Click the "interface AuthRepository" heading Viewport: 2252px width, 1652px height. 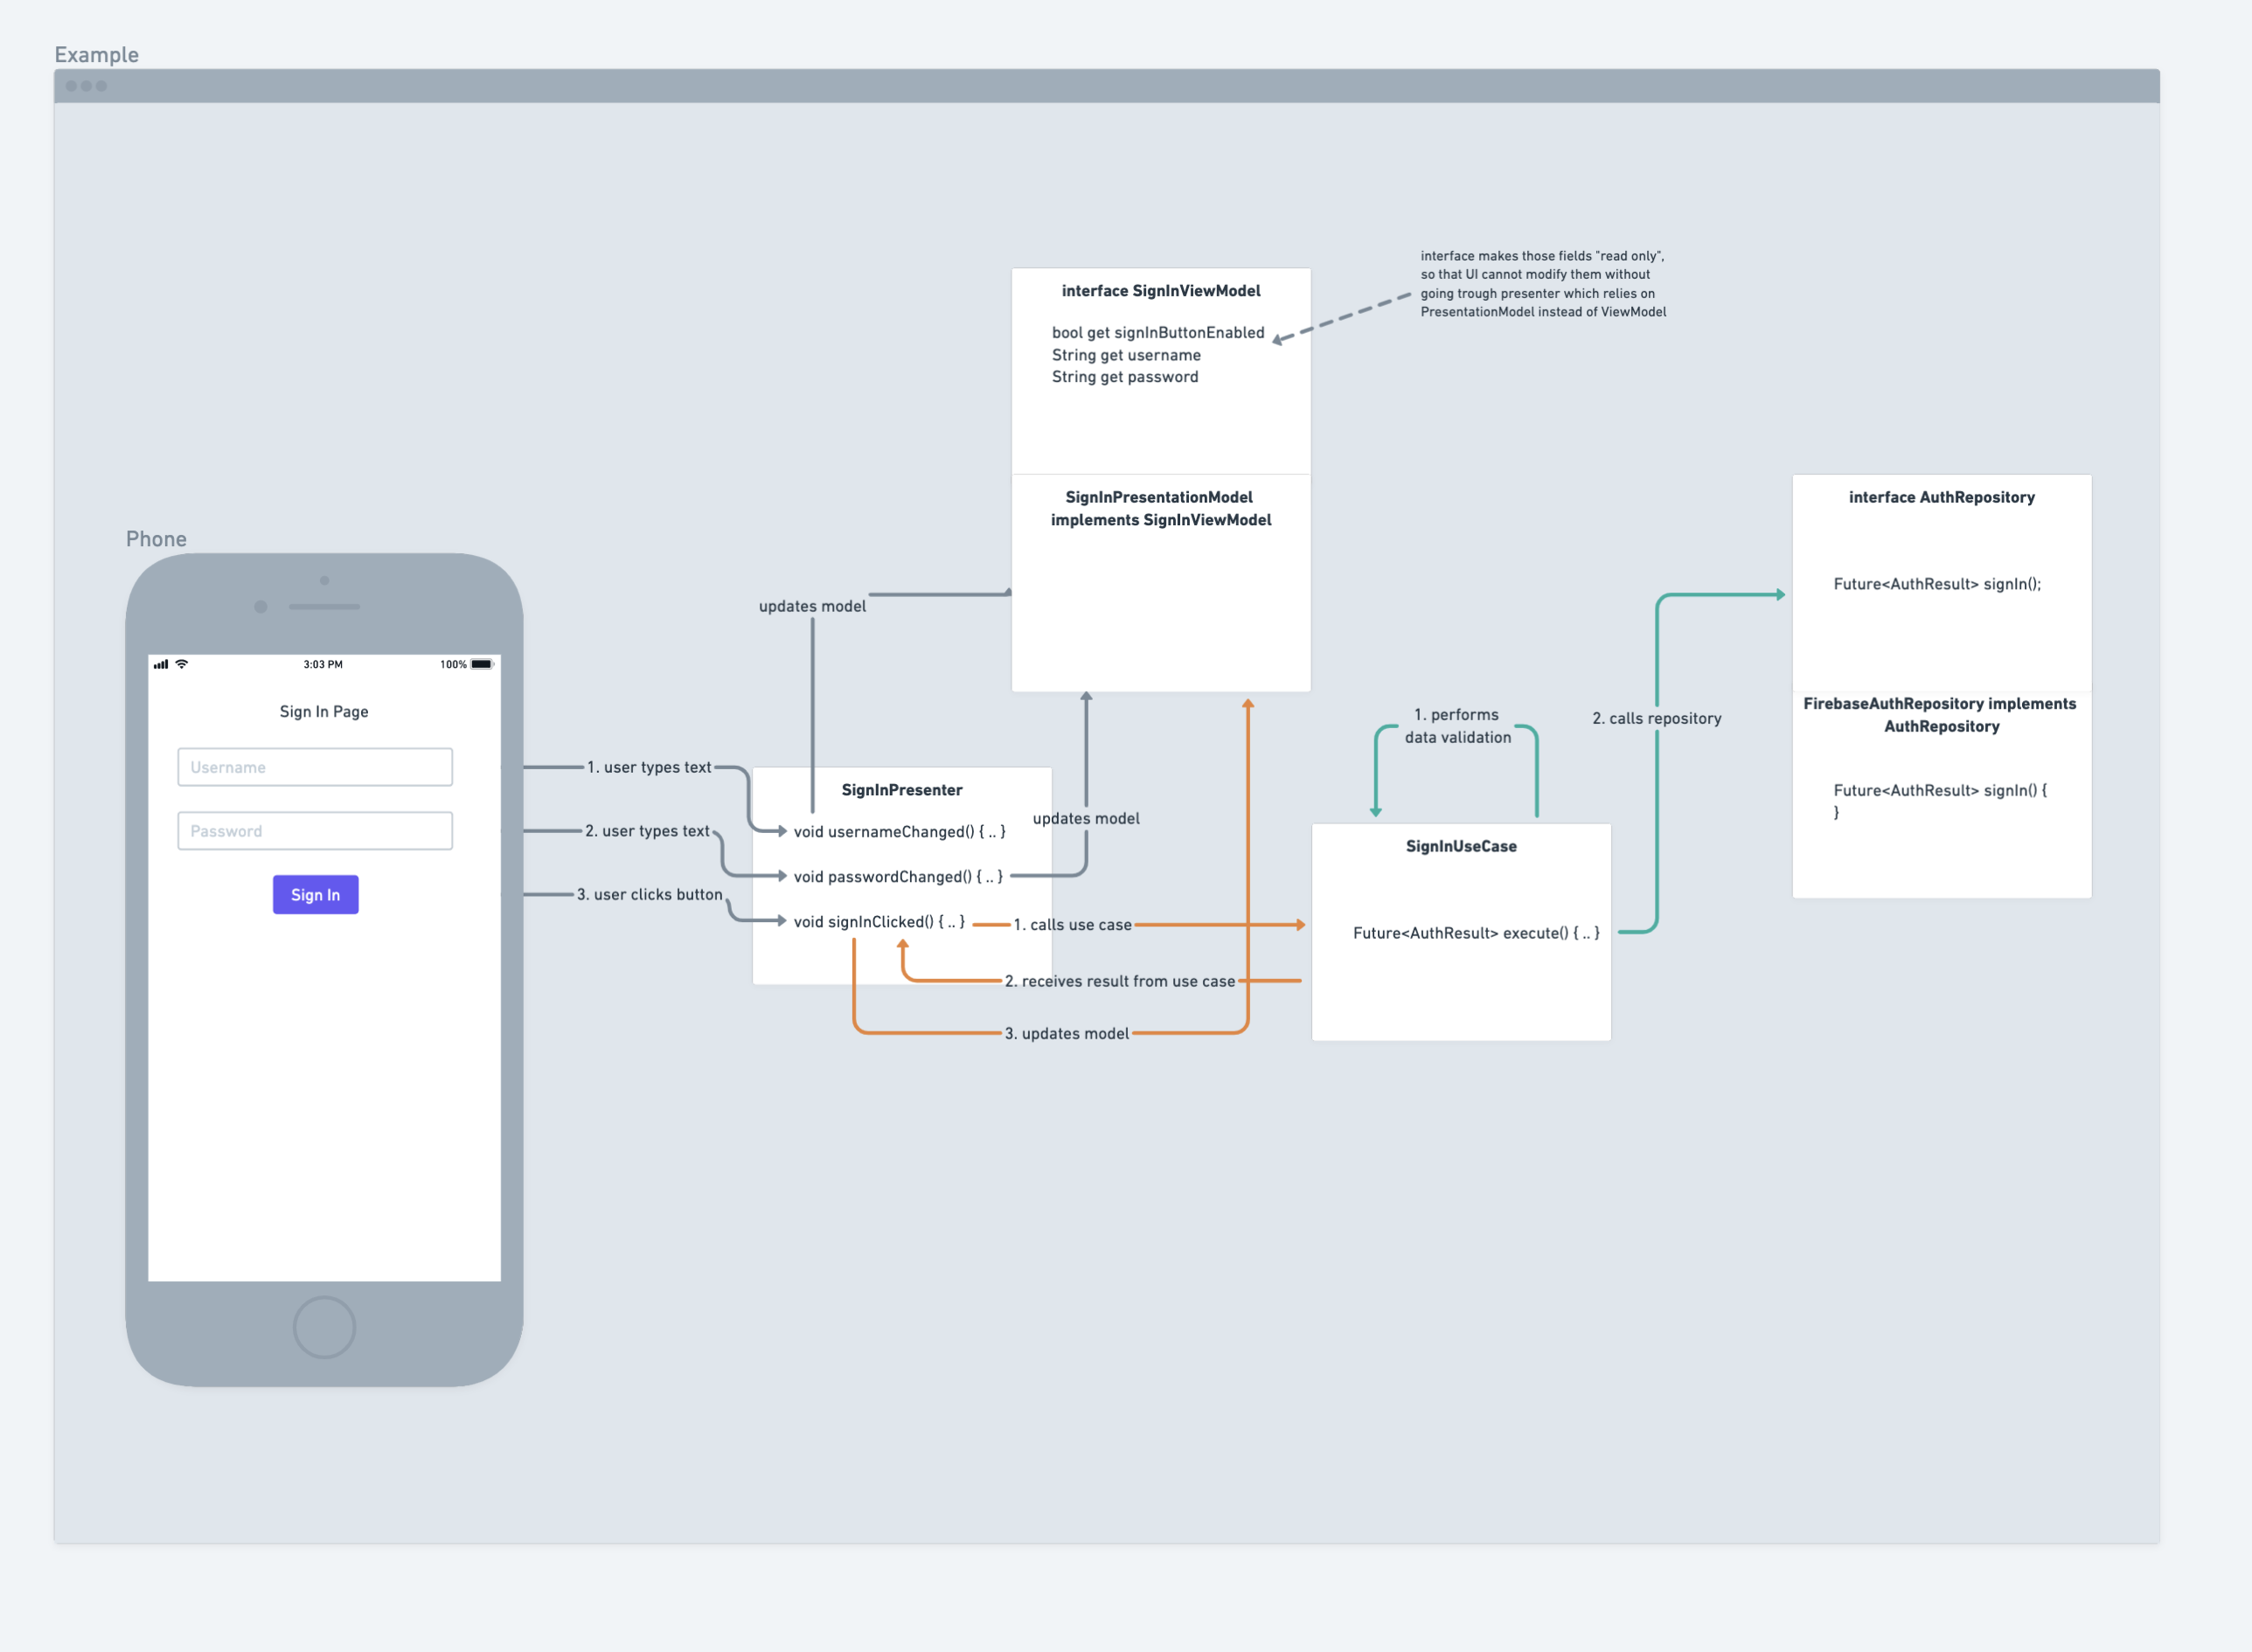[1941, 497]
